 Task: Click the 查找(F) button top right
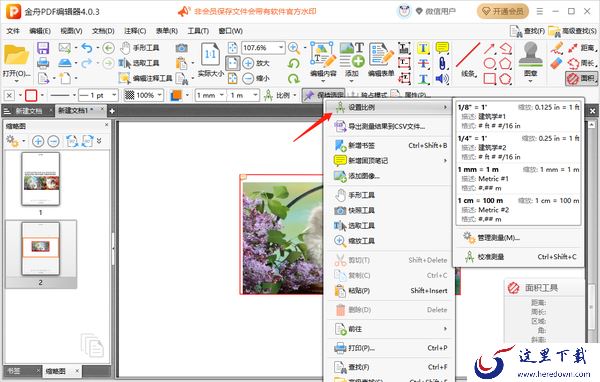click(527, 31)
